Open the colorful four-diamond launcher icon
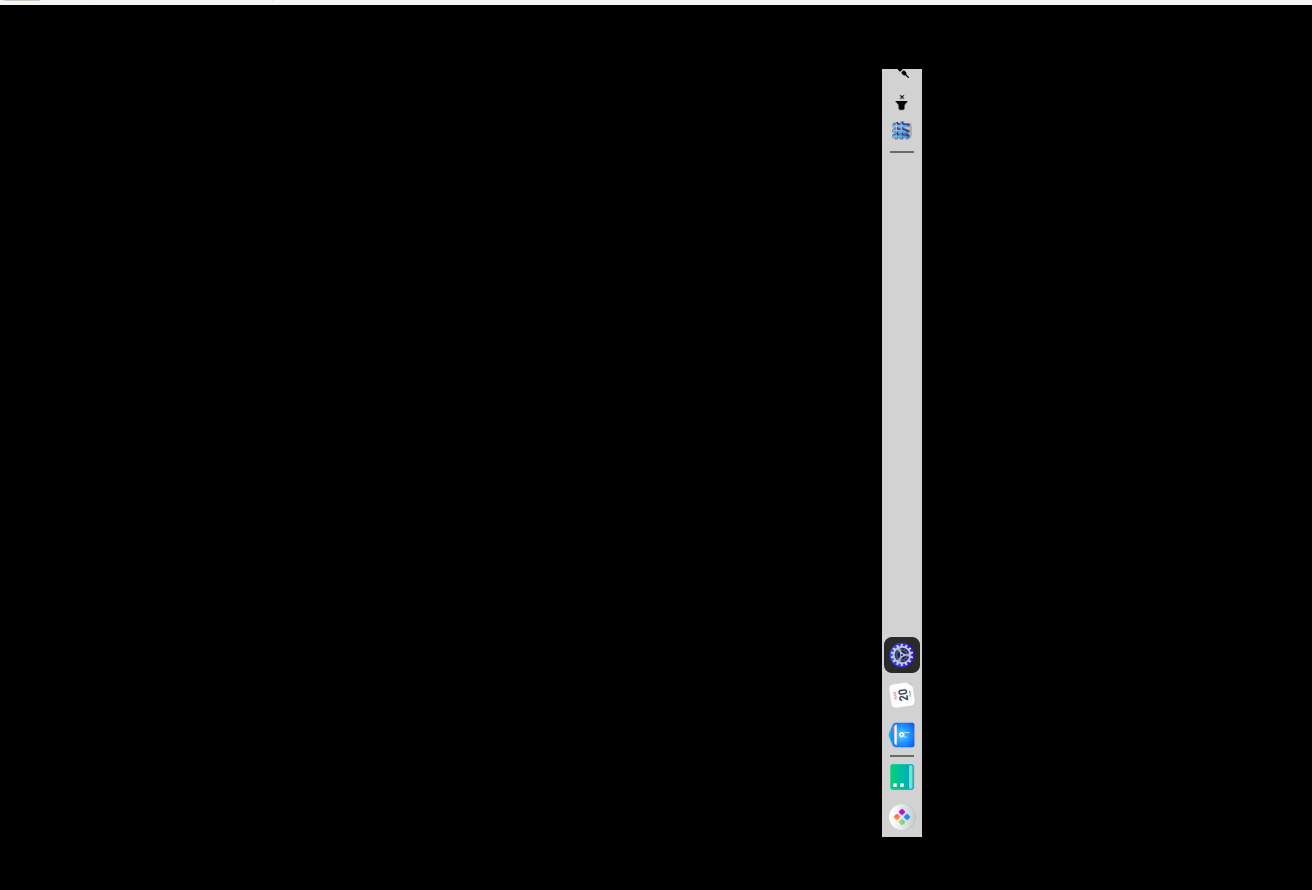The width and height of the screenshot is (1312, 890). [x=901, y=817]
